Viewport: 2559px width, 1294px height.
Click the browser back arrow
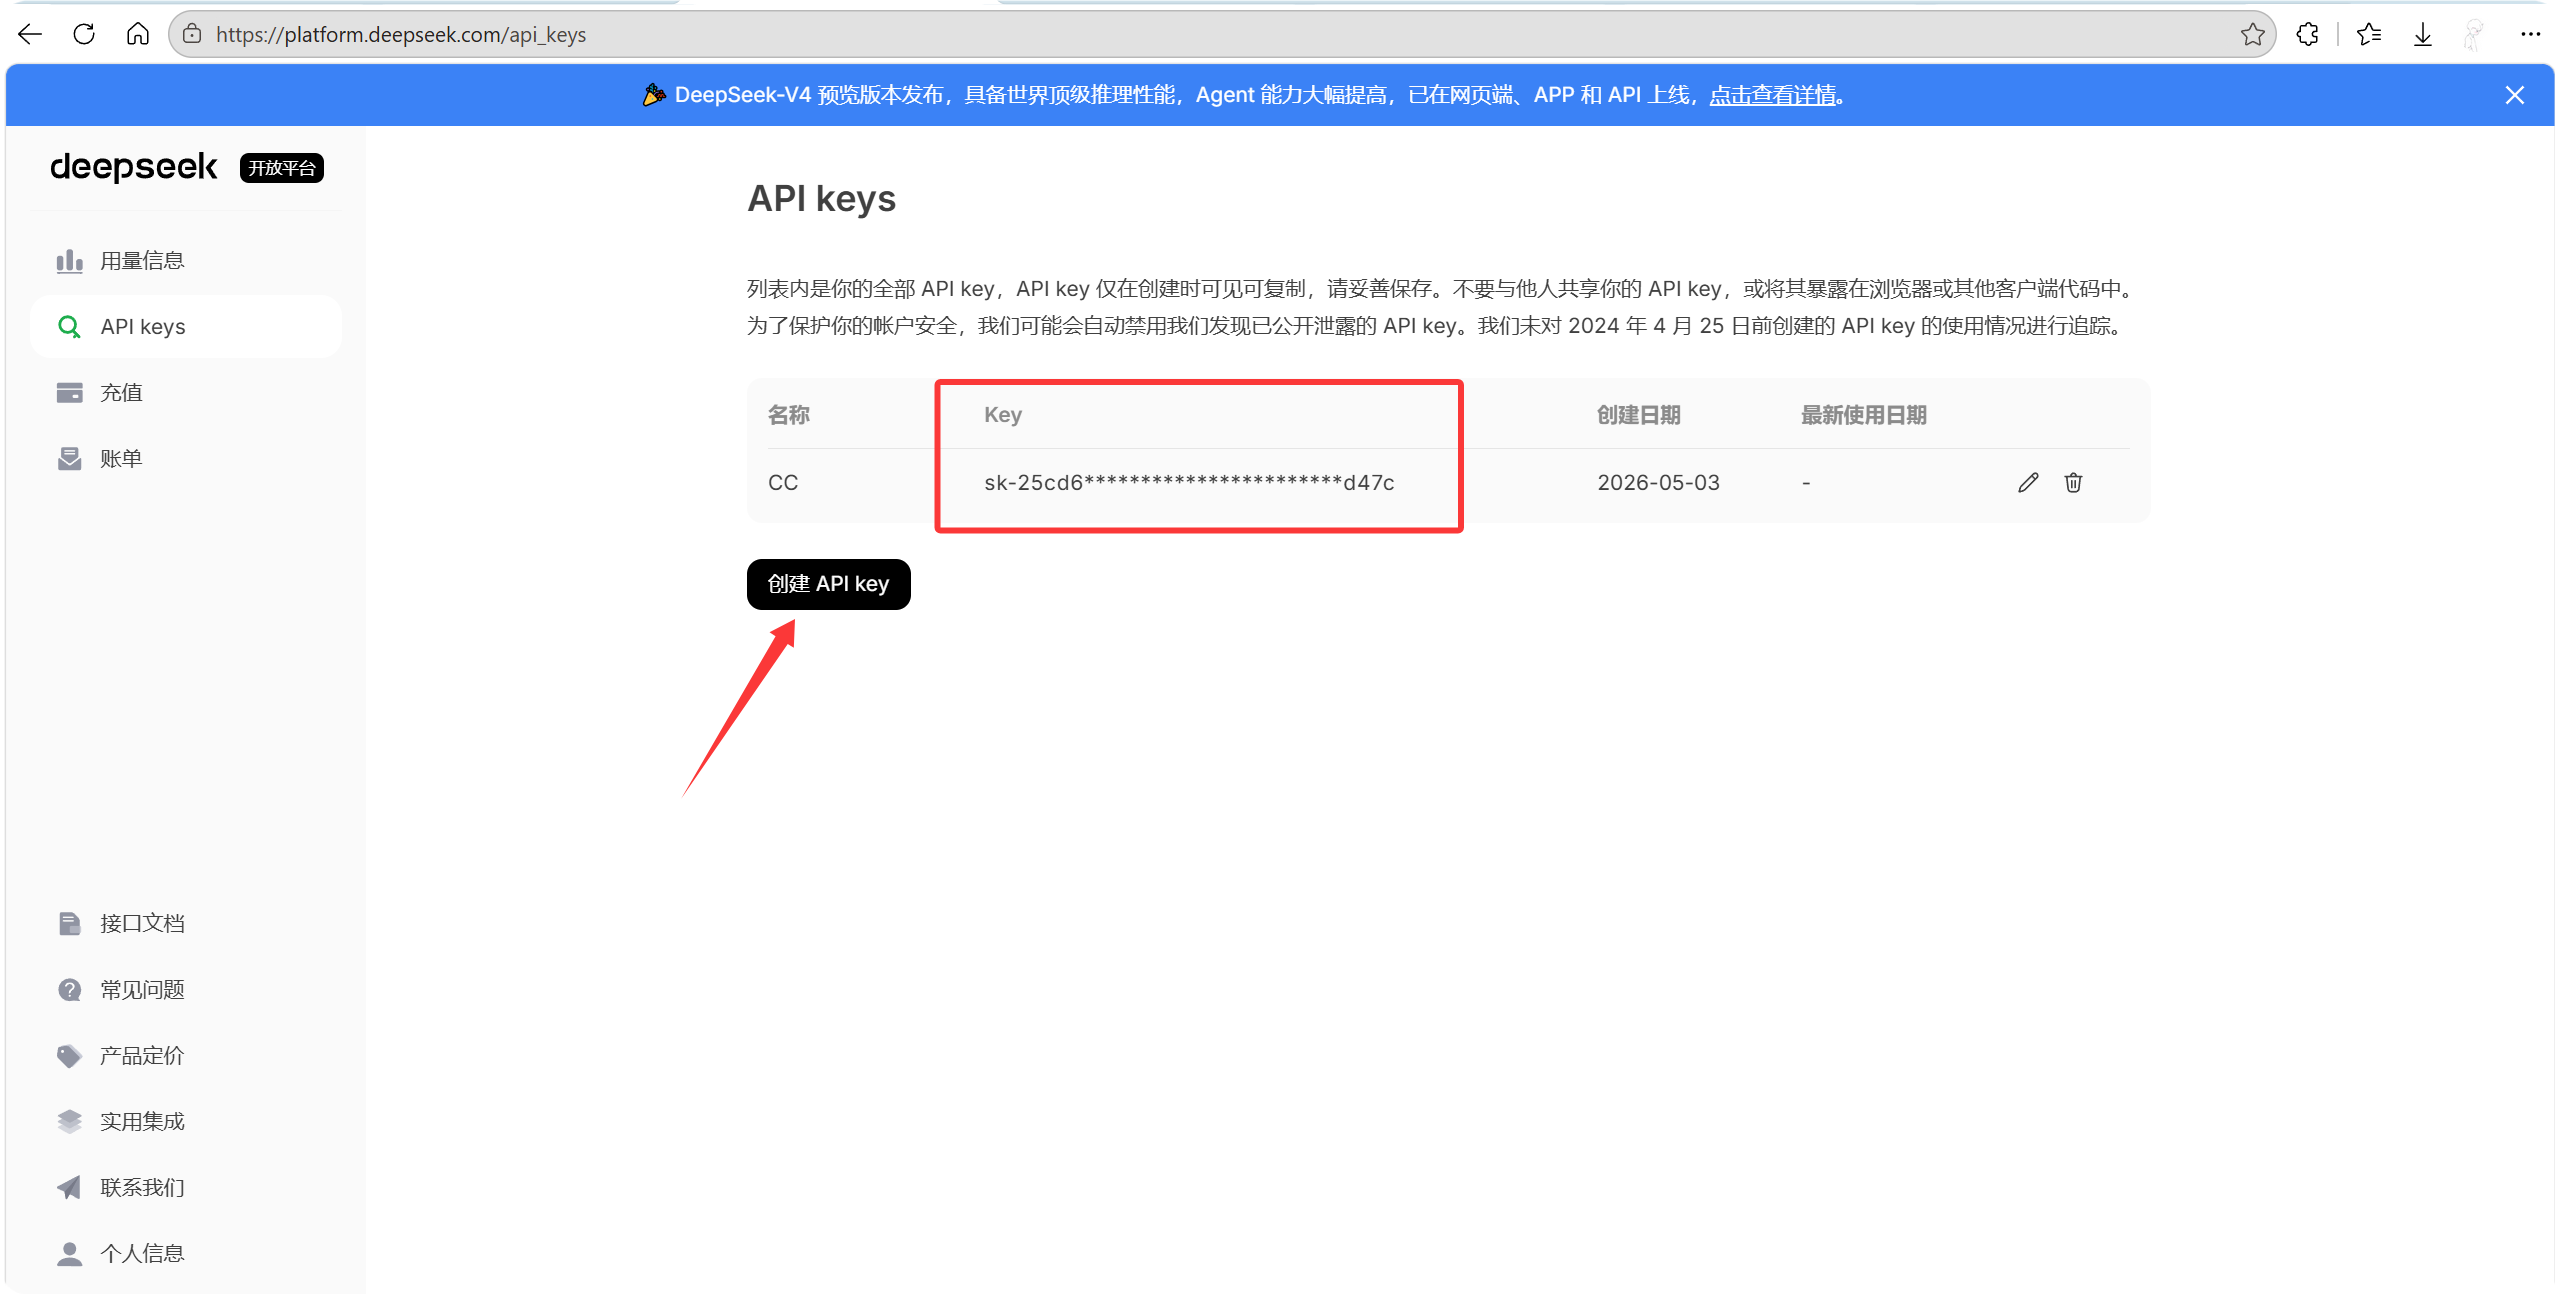(x=30, y=34)
